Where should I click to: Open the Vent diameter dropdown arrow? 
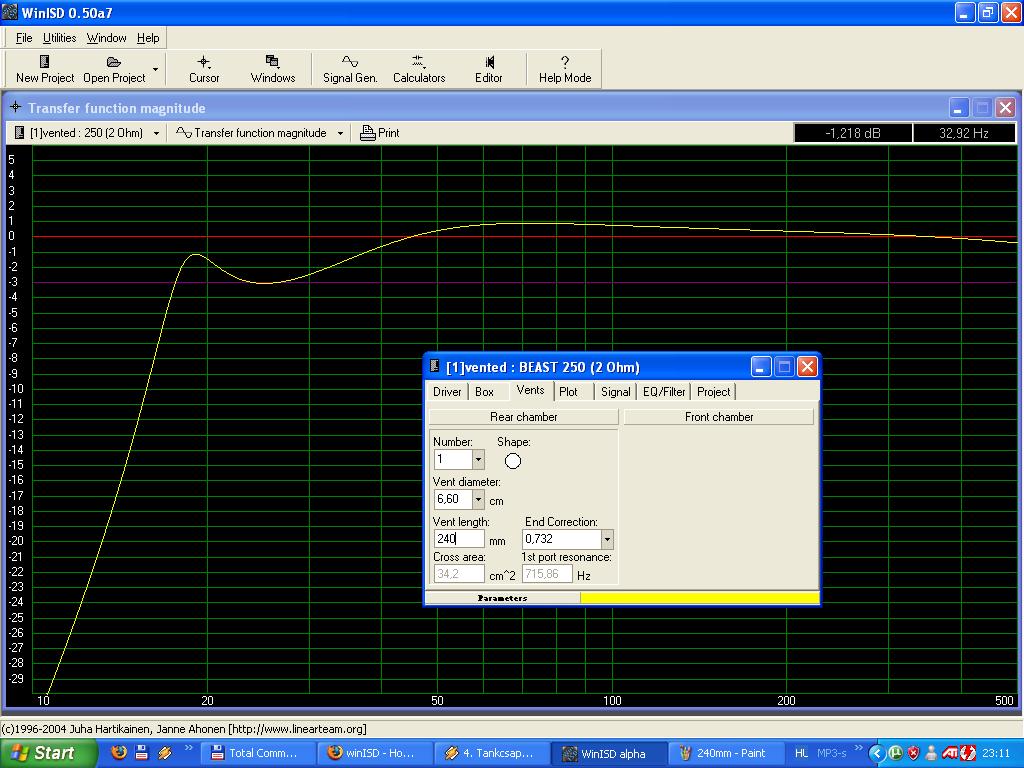pyautogui.click(x=478, y=499)
